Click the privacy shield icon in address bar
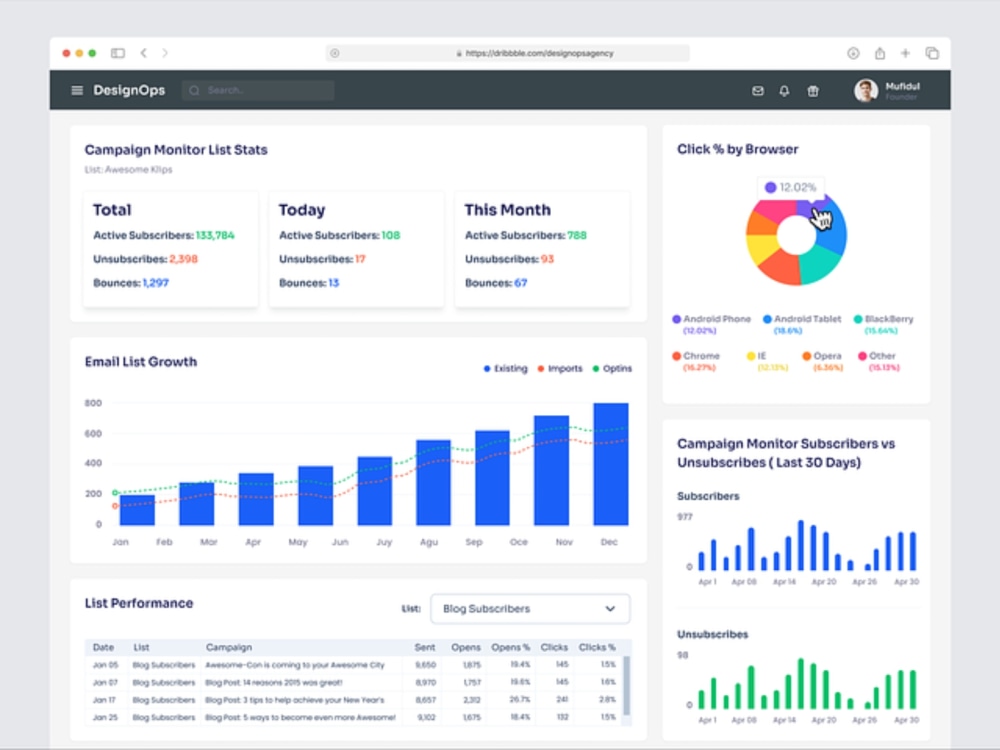This screenshot has height=750, width=1000. pos(335,53)
